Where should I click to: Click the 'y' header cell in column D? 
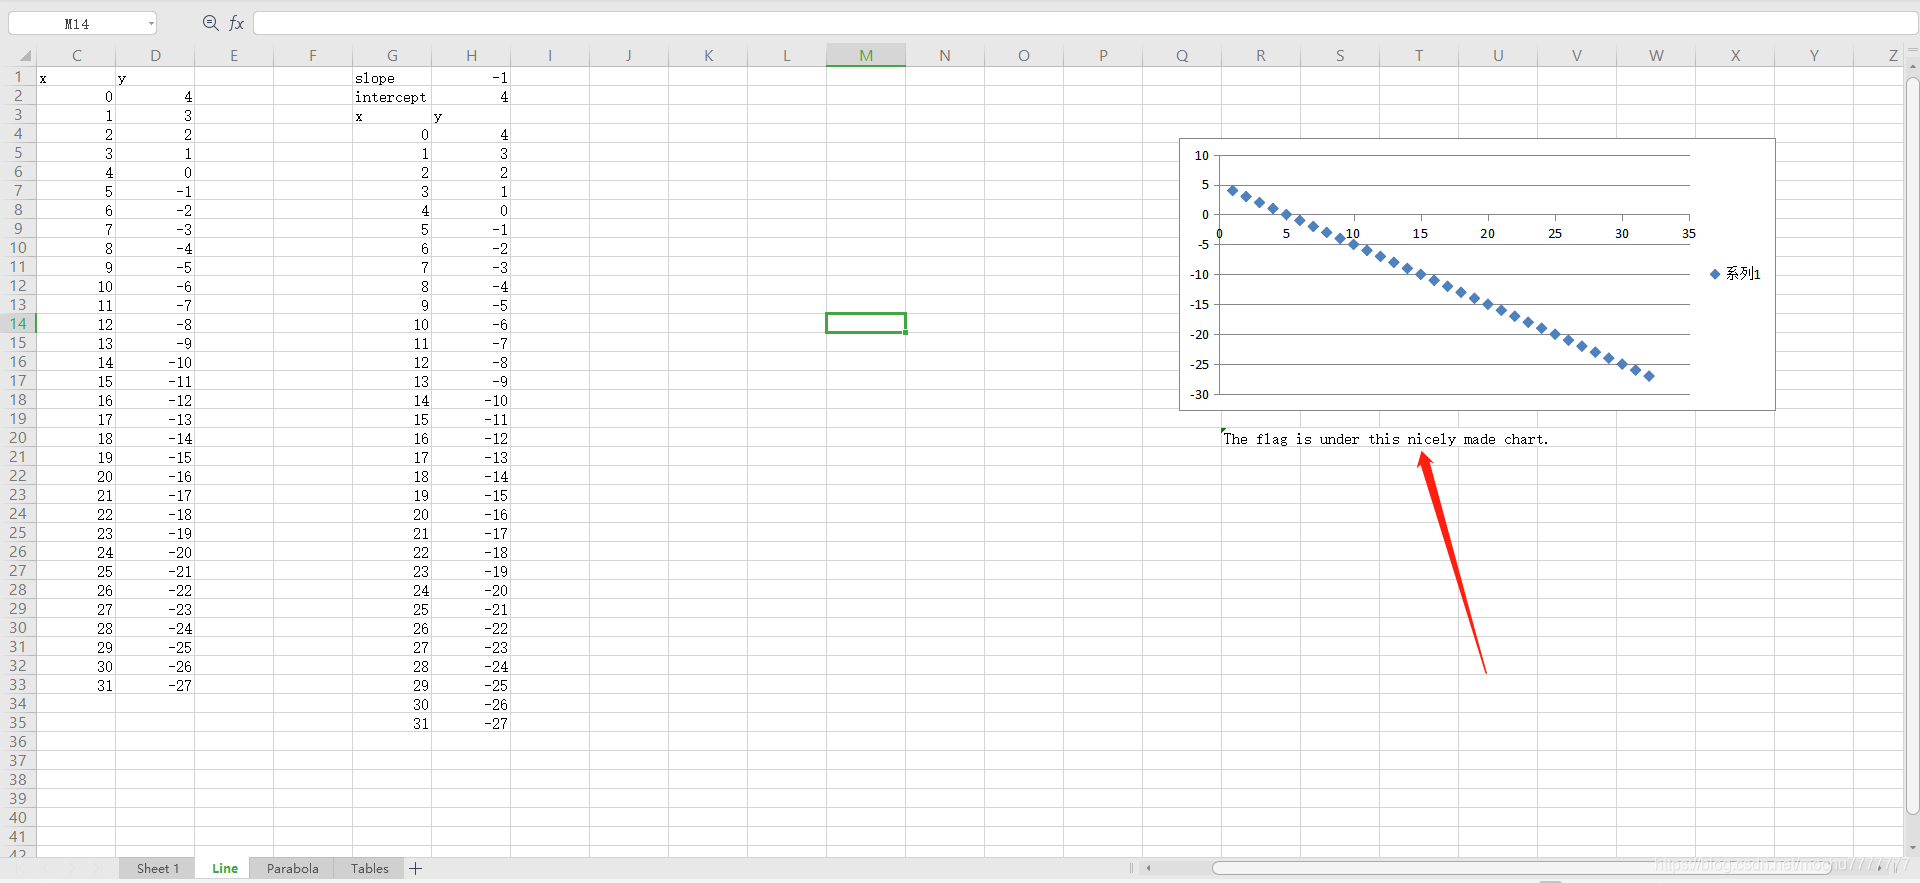(155, 78)
